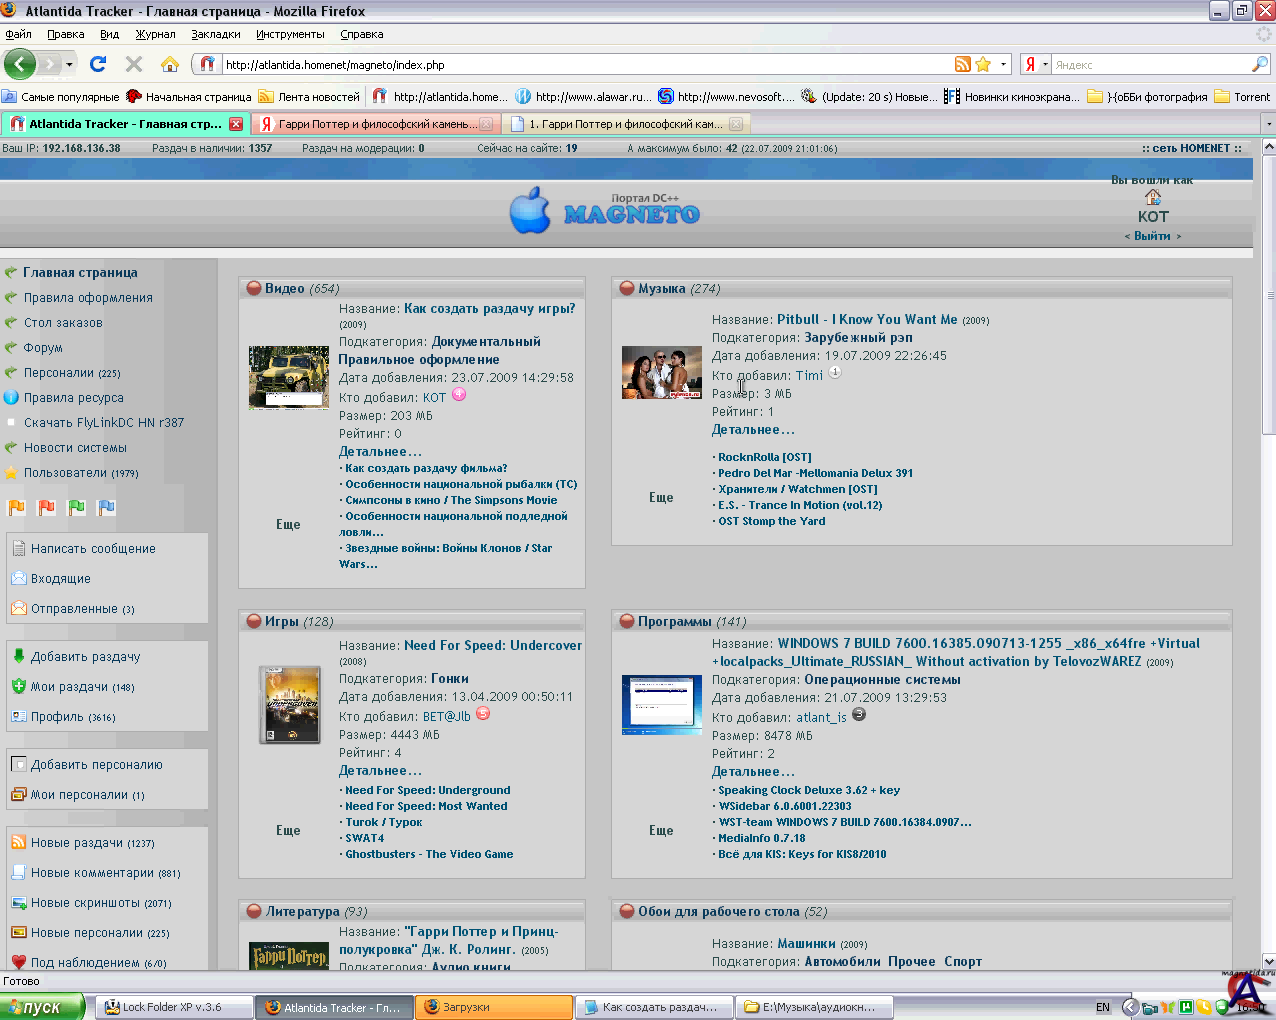This screenshot has height=1020, width=1276.
Task: Click the Выйти logout link
Action: coord(1152,236)
